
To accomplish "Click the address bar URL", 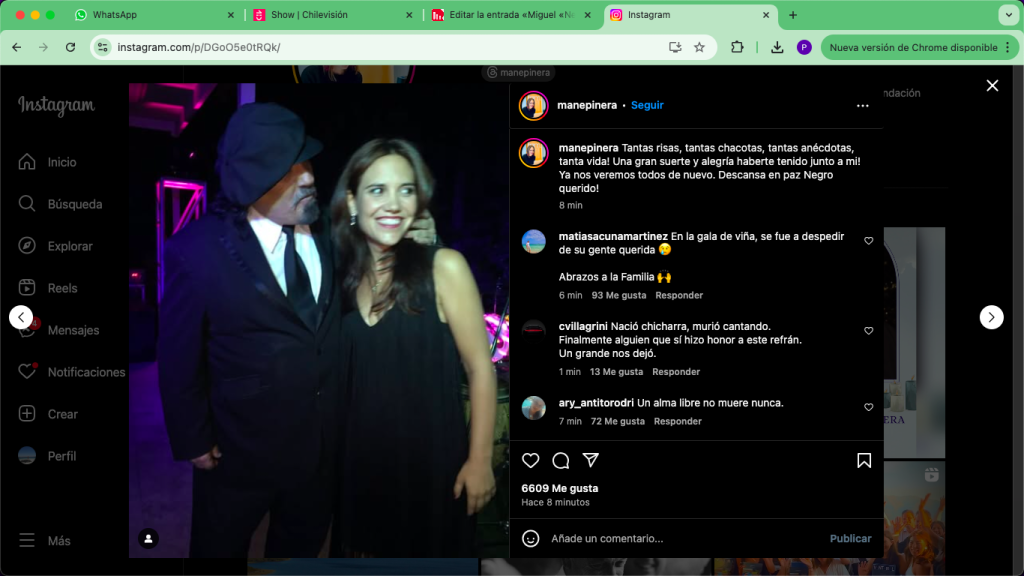I will click(x=199, y=47).
